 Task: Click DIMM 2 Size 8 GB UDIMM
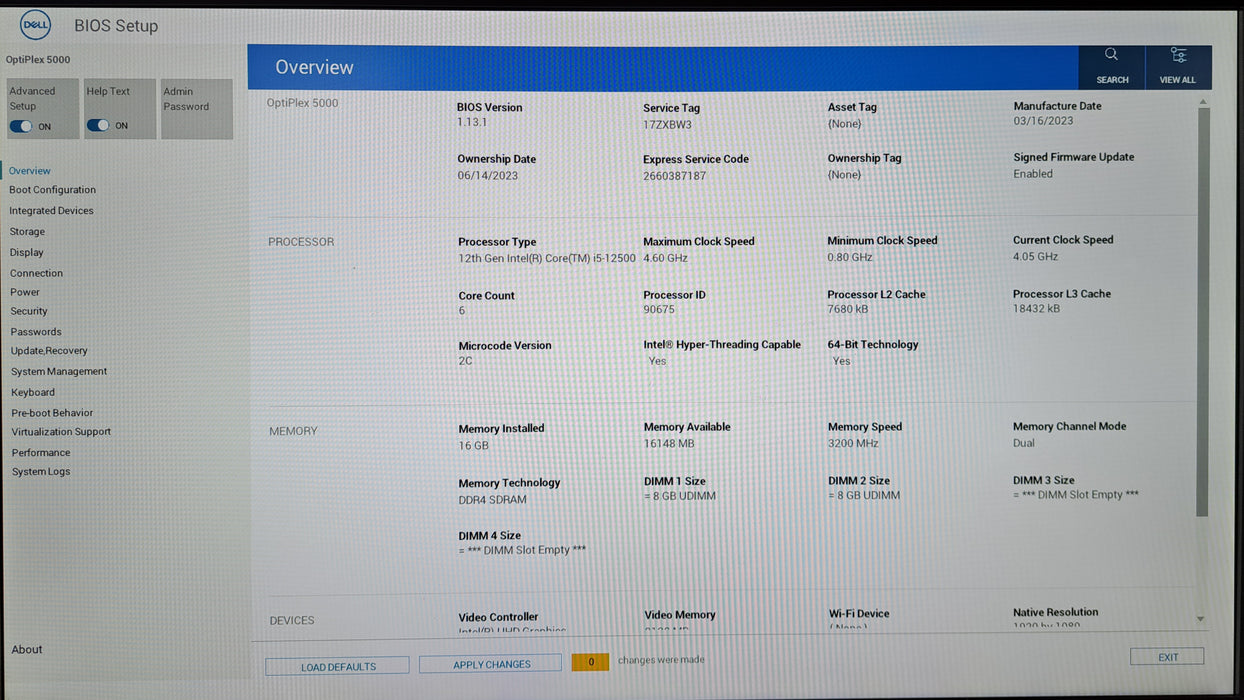(864, 496)
